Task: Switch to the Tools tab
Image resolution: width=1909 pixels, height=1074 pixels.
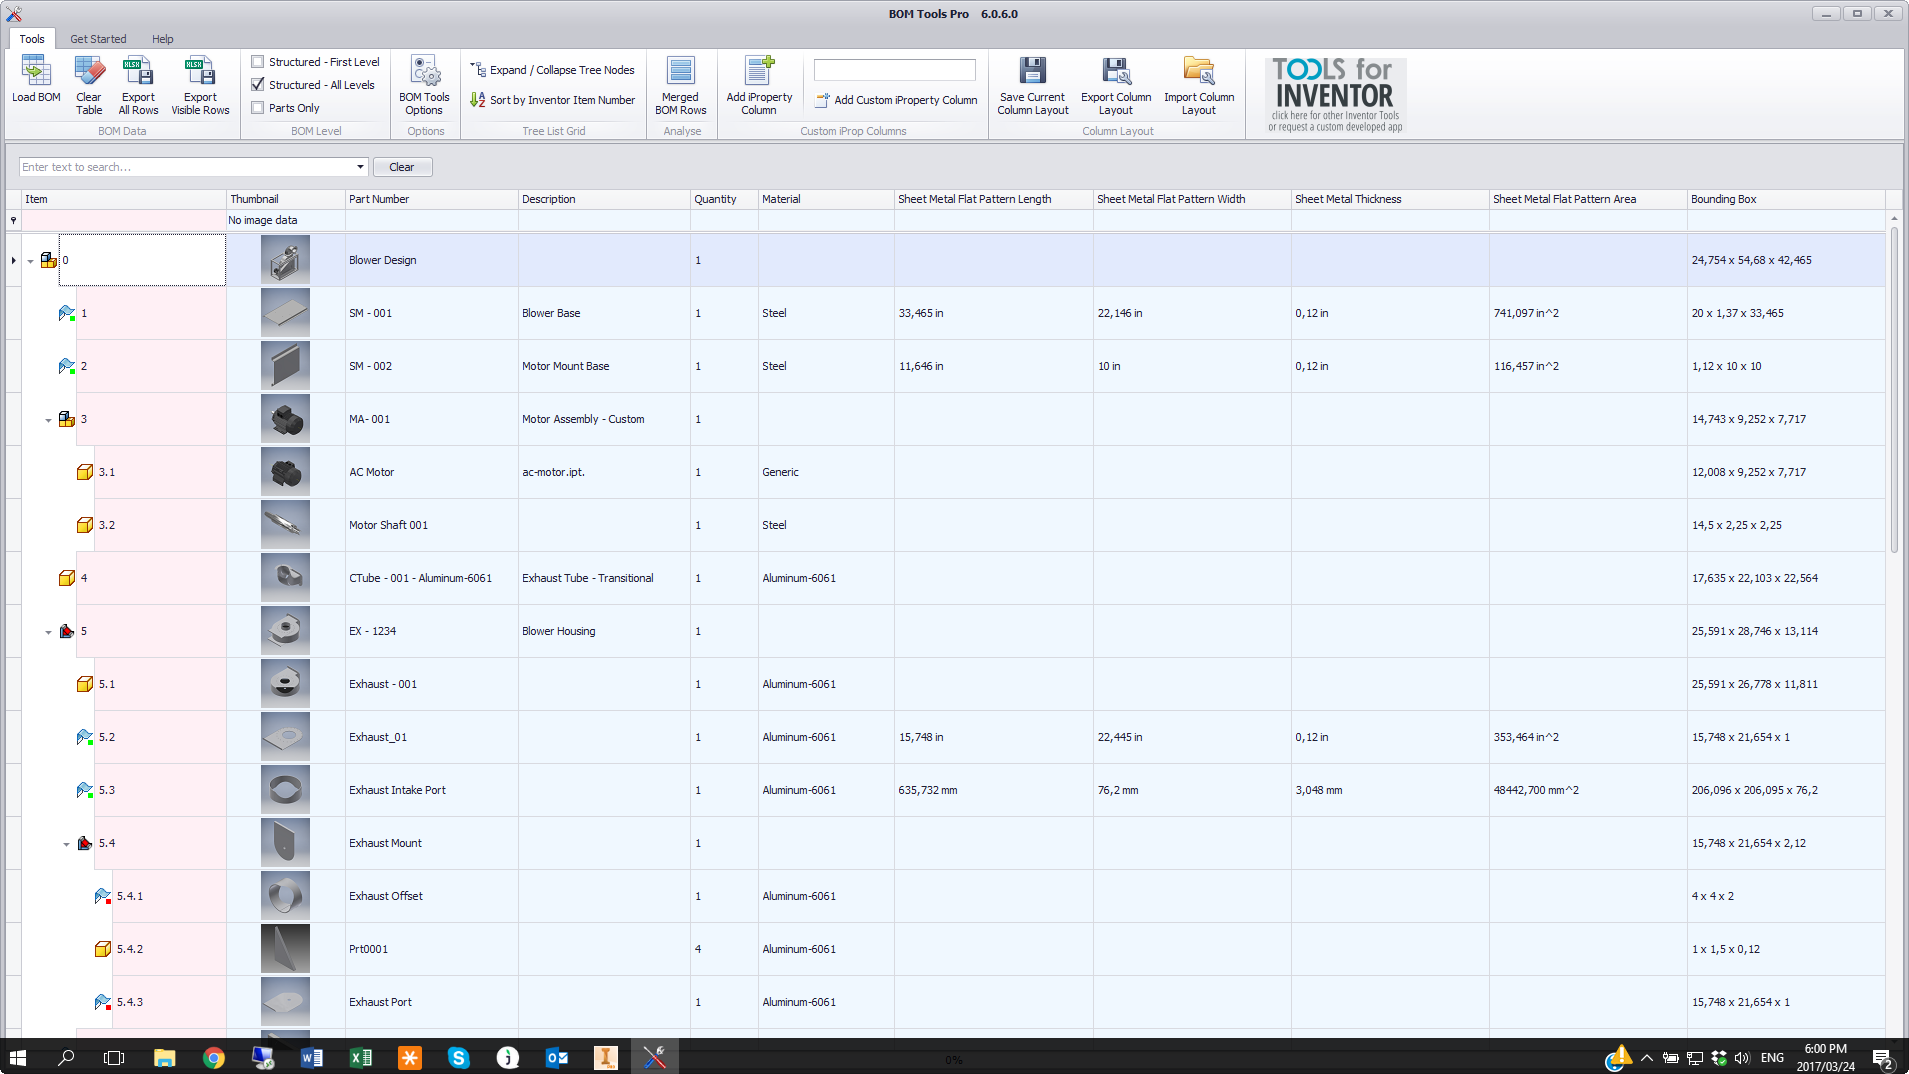Action: pos(32,39)
